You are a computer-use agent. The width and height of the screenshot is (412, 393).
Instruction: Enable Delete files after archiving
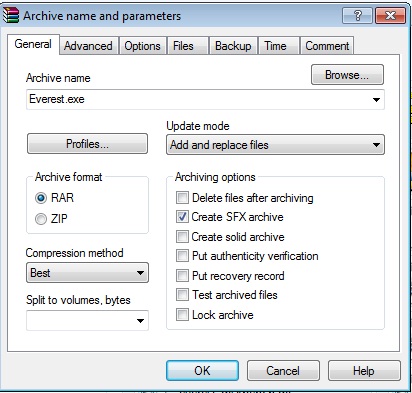[182, 198]
